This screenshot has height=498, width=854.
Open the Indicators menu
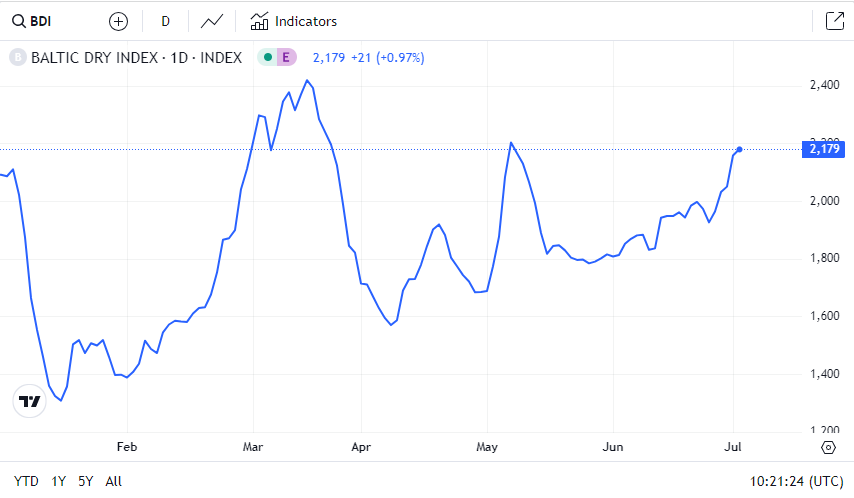pyautogui.click(x=294, y=21)
